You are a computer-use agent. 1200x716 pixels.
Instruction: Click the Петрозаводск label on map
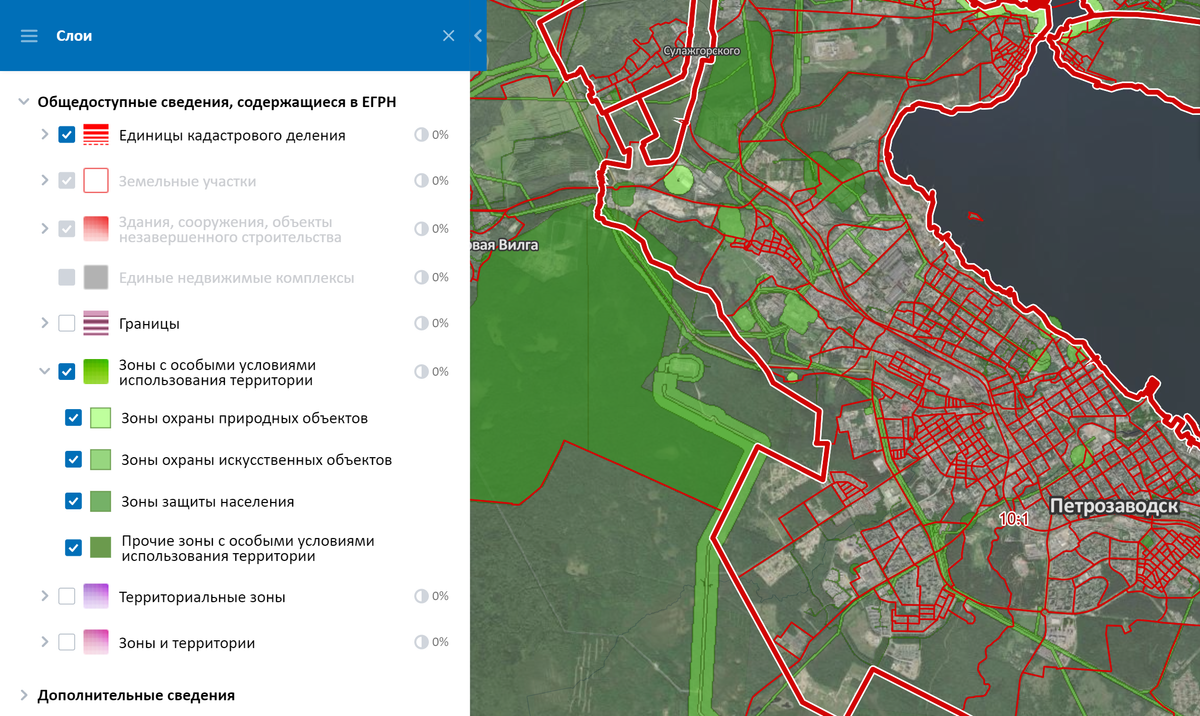point(1114,507)
